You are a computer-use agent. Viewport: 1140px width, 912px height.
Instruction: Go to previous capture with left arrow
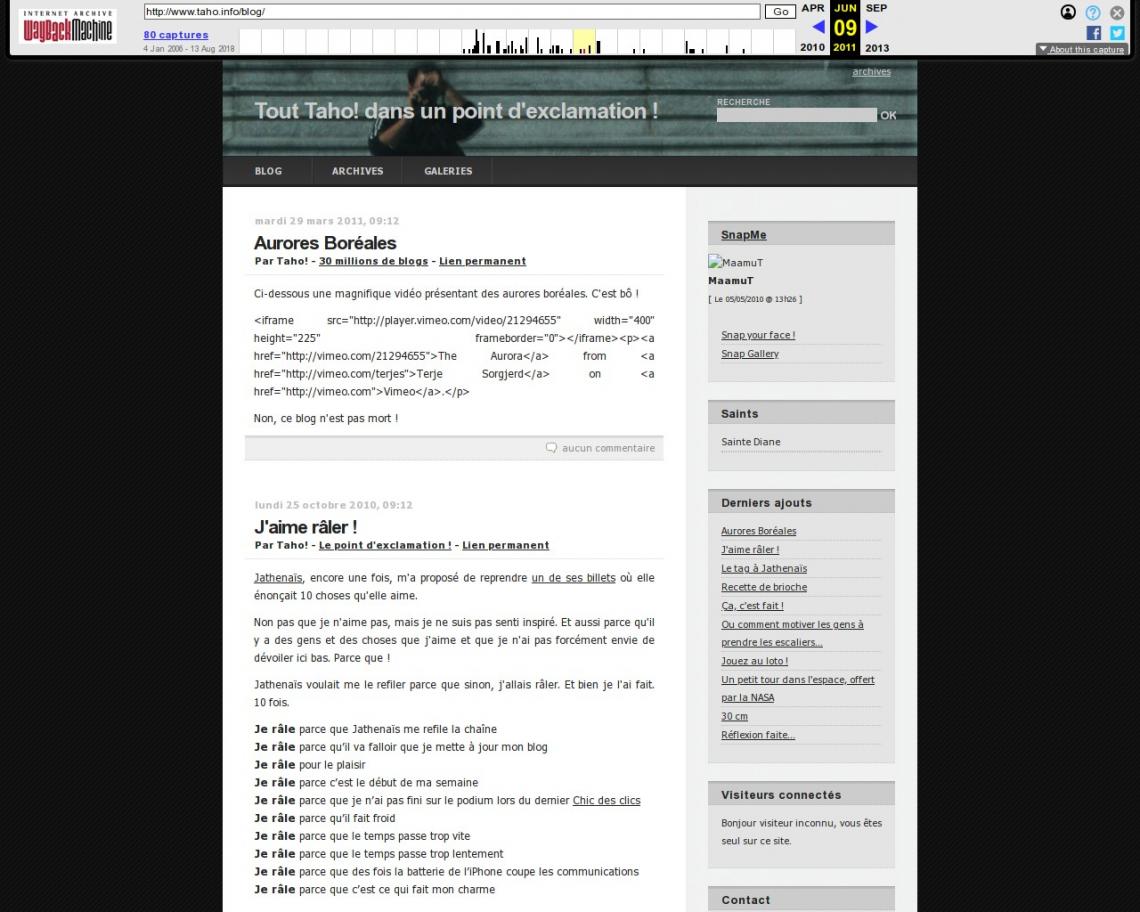pyautogui.click(x=819, y=27)
